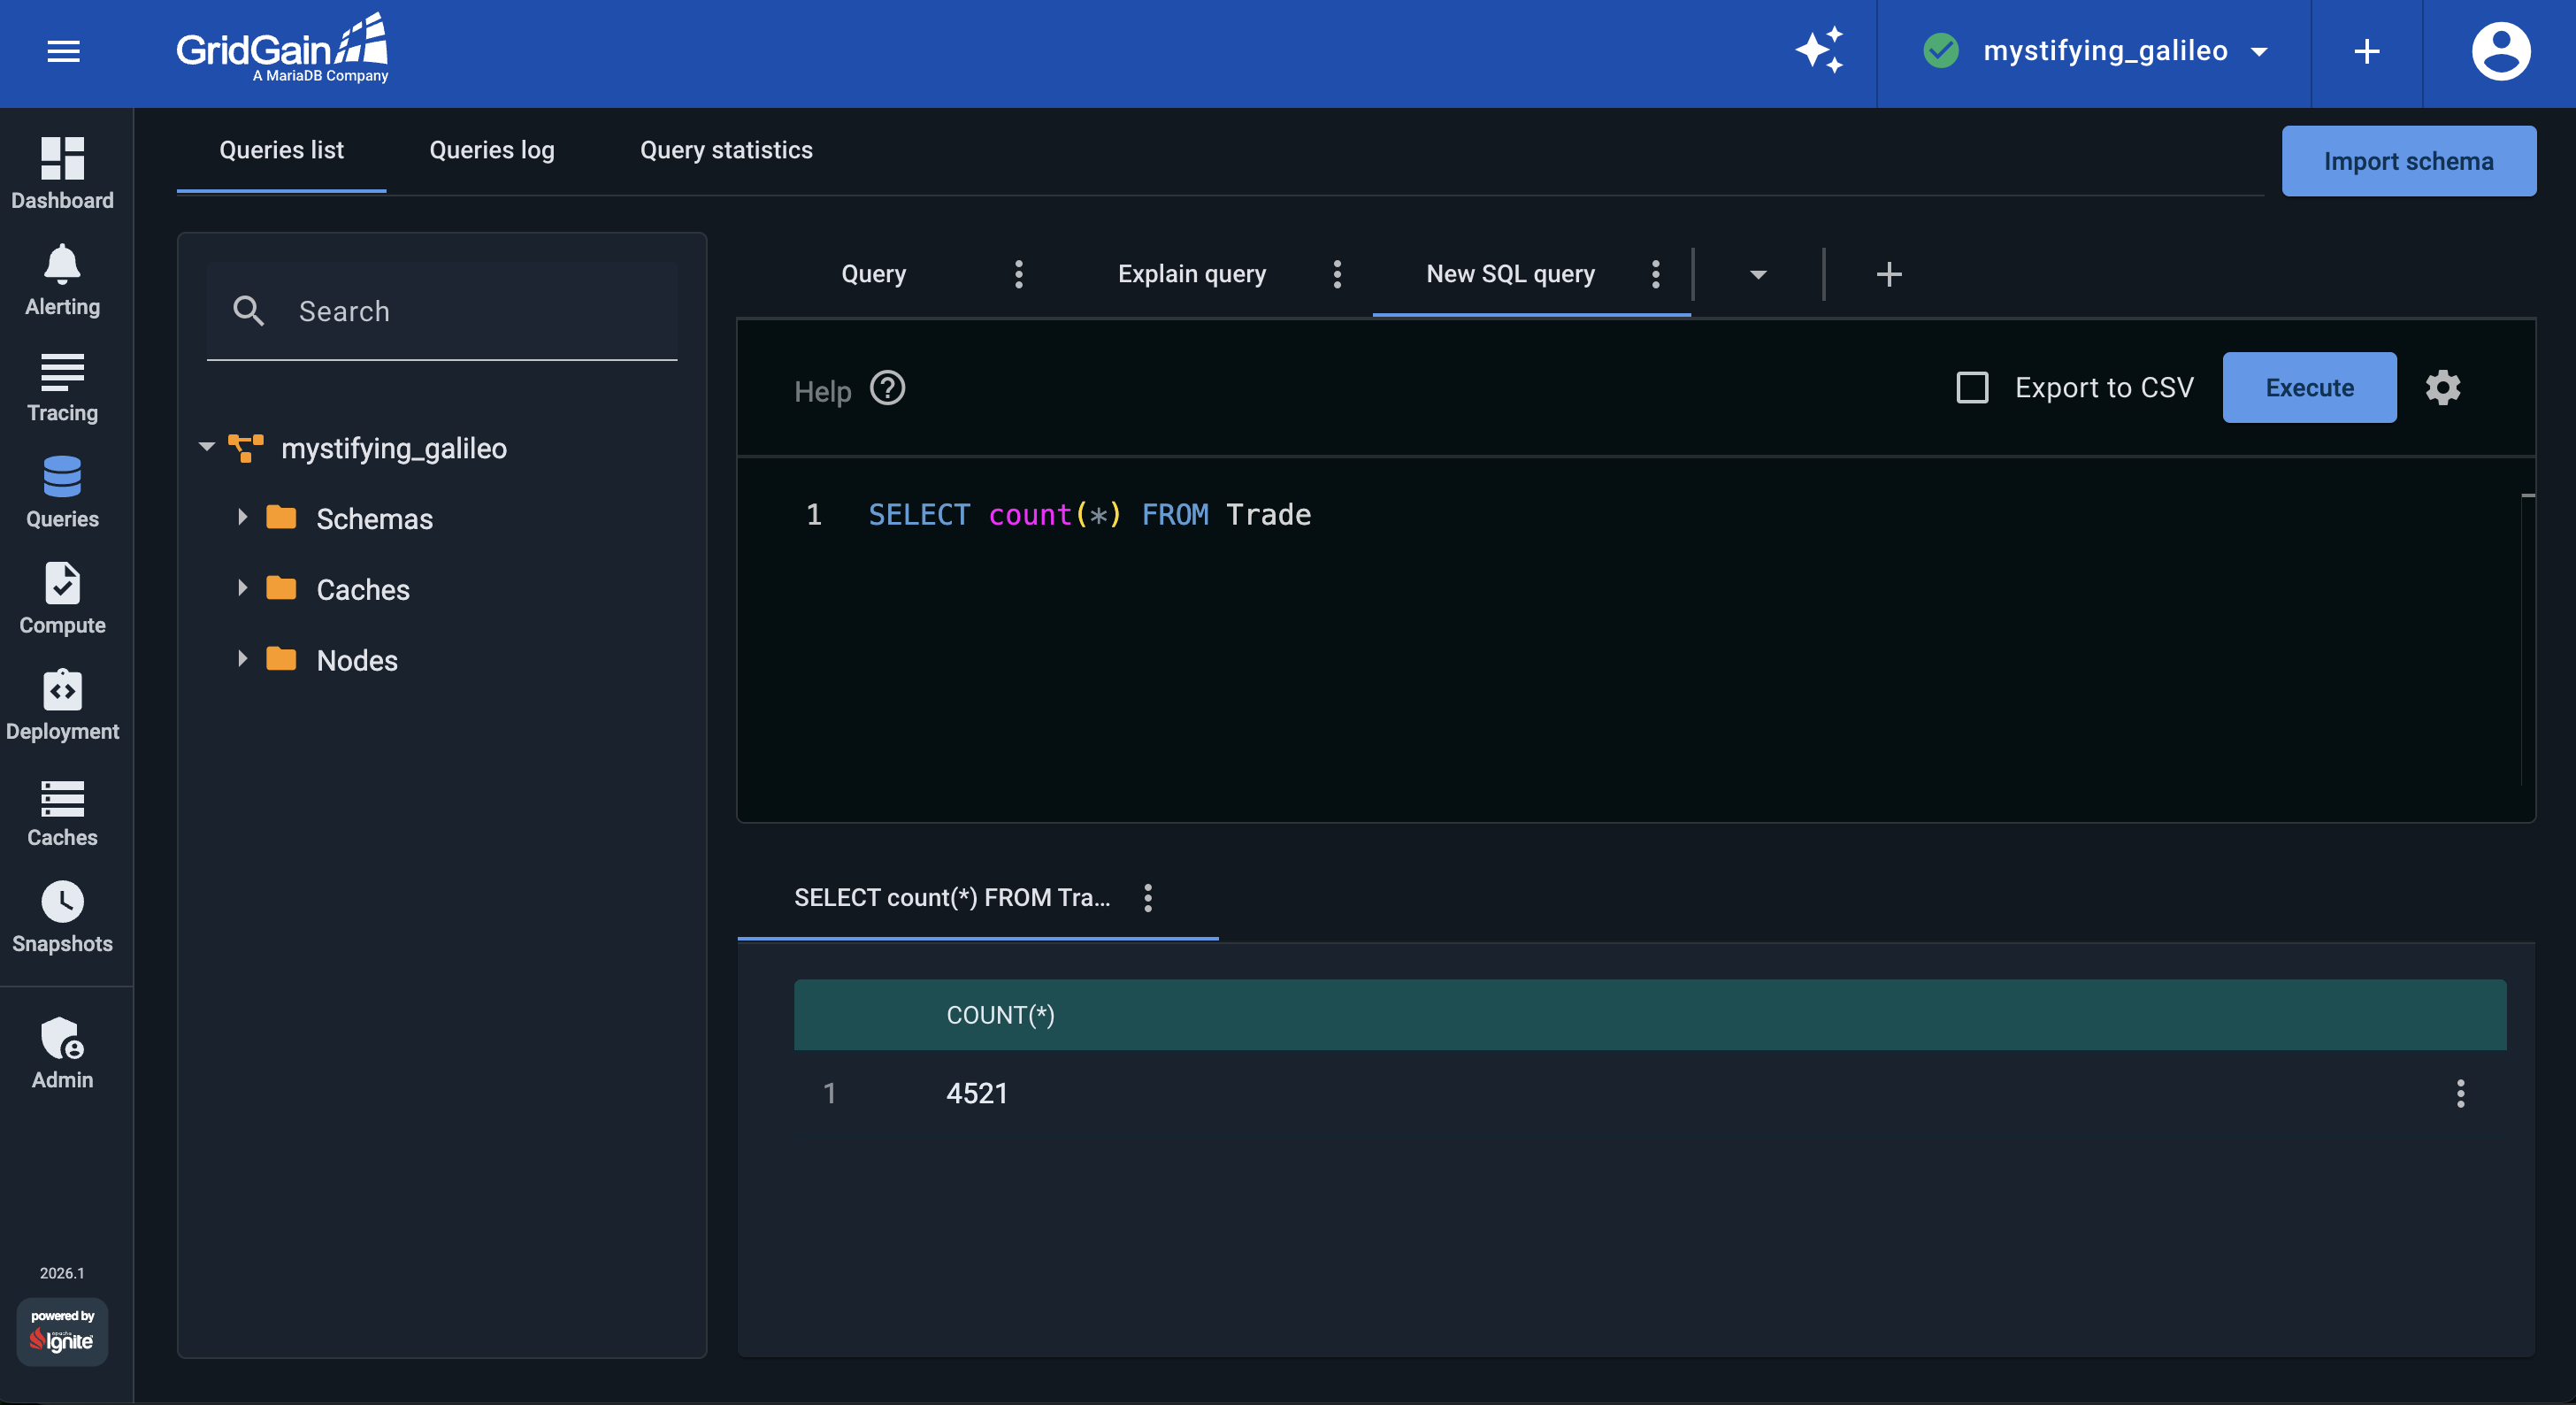The image size is (2576, 1405).
Task: Open the hamburger navigation menu
Action: (63, 51)
